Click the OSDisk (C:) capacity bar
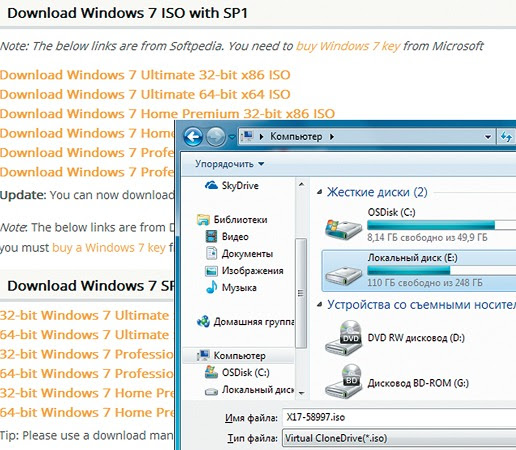 tap(441, 225)
